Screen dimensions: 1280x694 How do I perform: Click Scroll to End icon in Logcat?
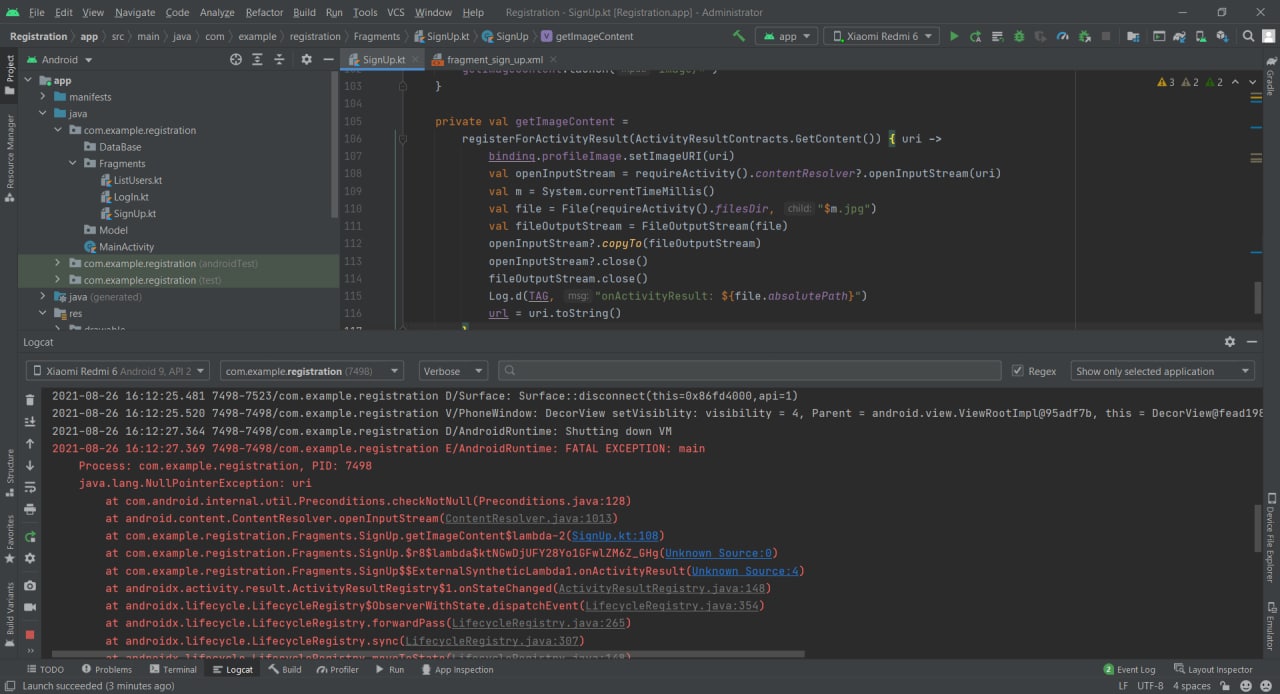(x=30, y=421)
